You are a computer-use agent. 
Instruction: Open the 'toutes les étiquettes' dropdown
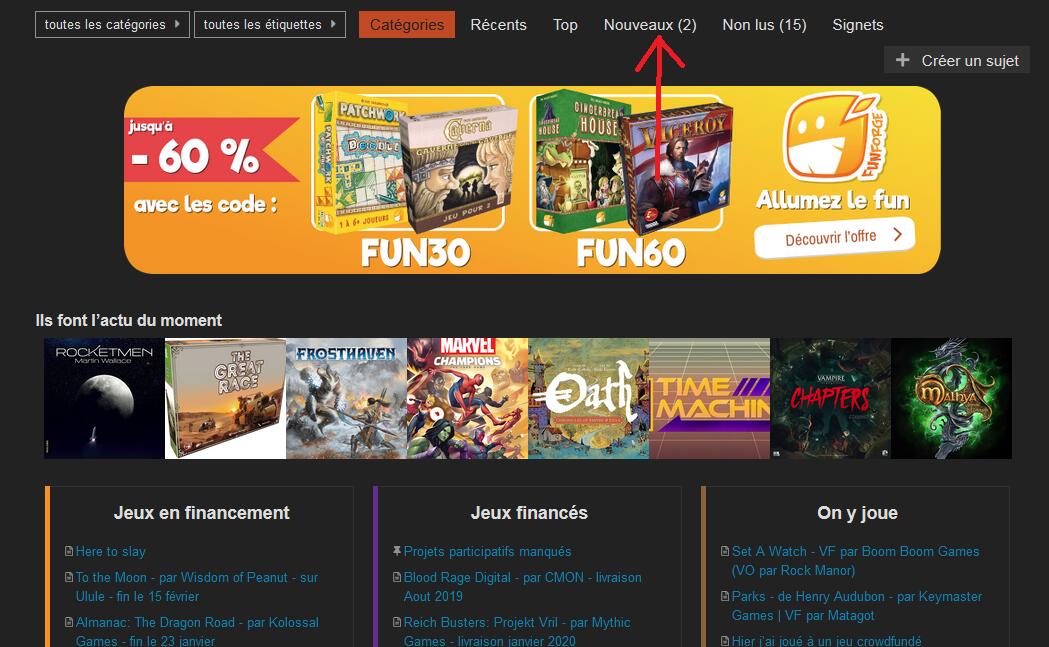pos(270,25)
